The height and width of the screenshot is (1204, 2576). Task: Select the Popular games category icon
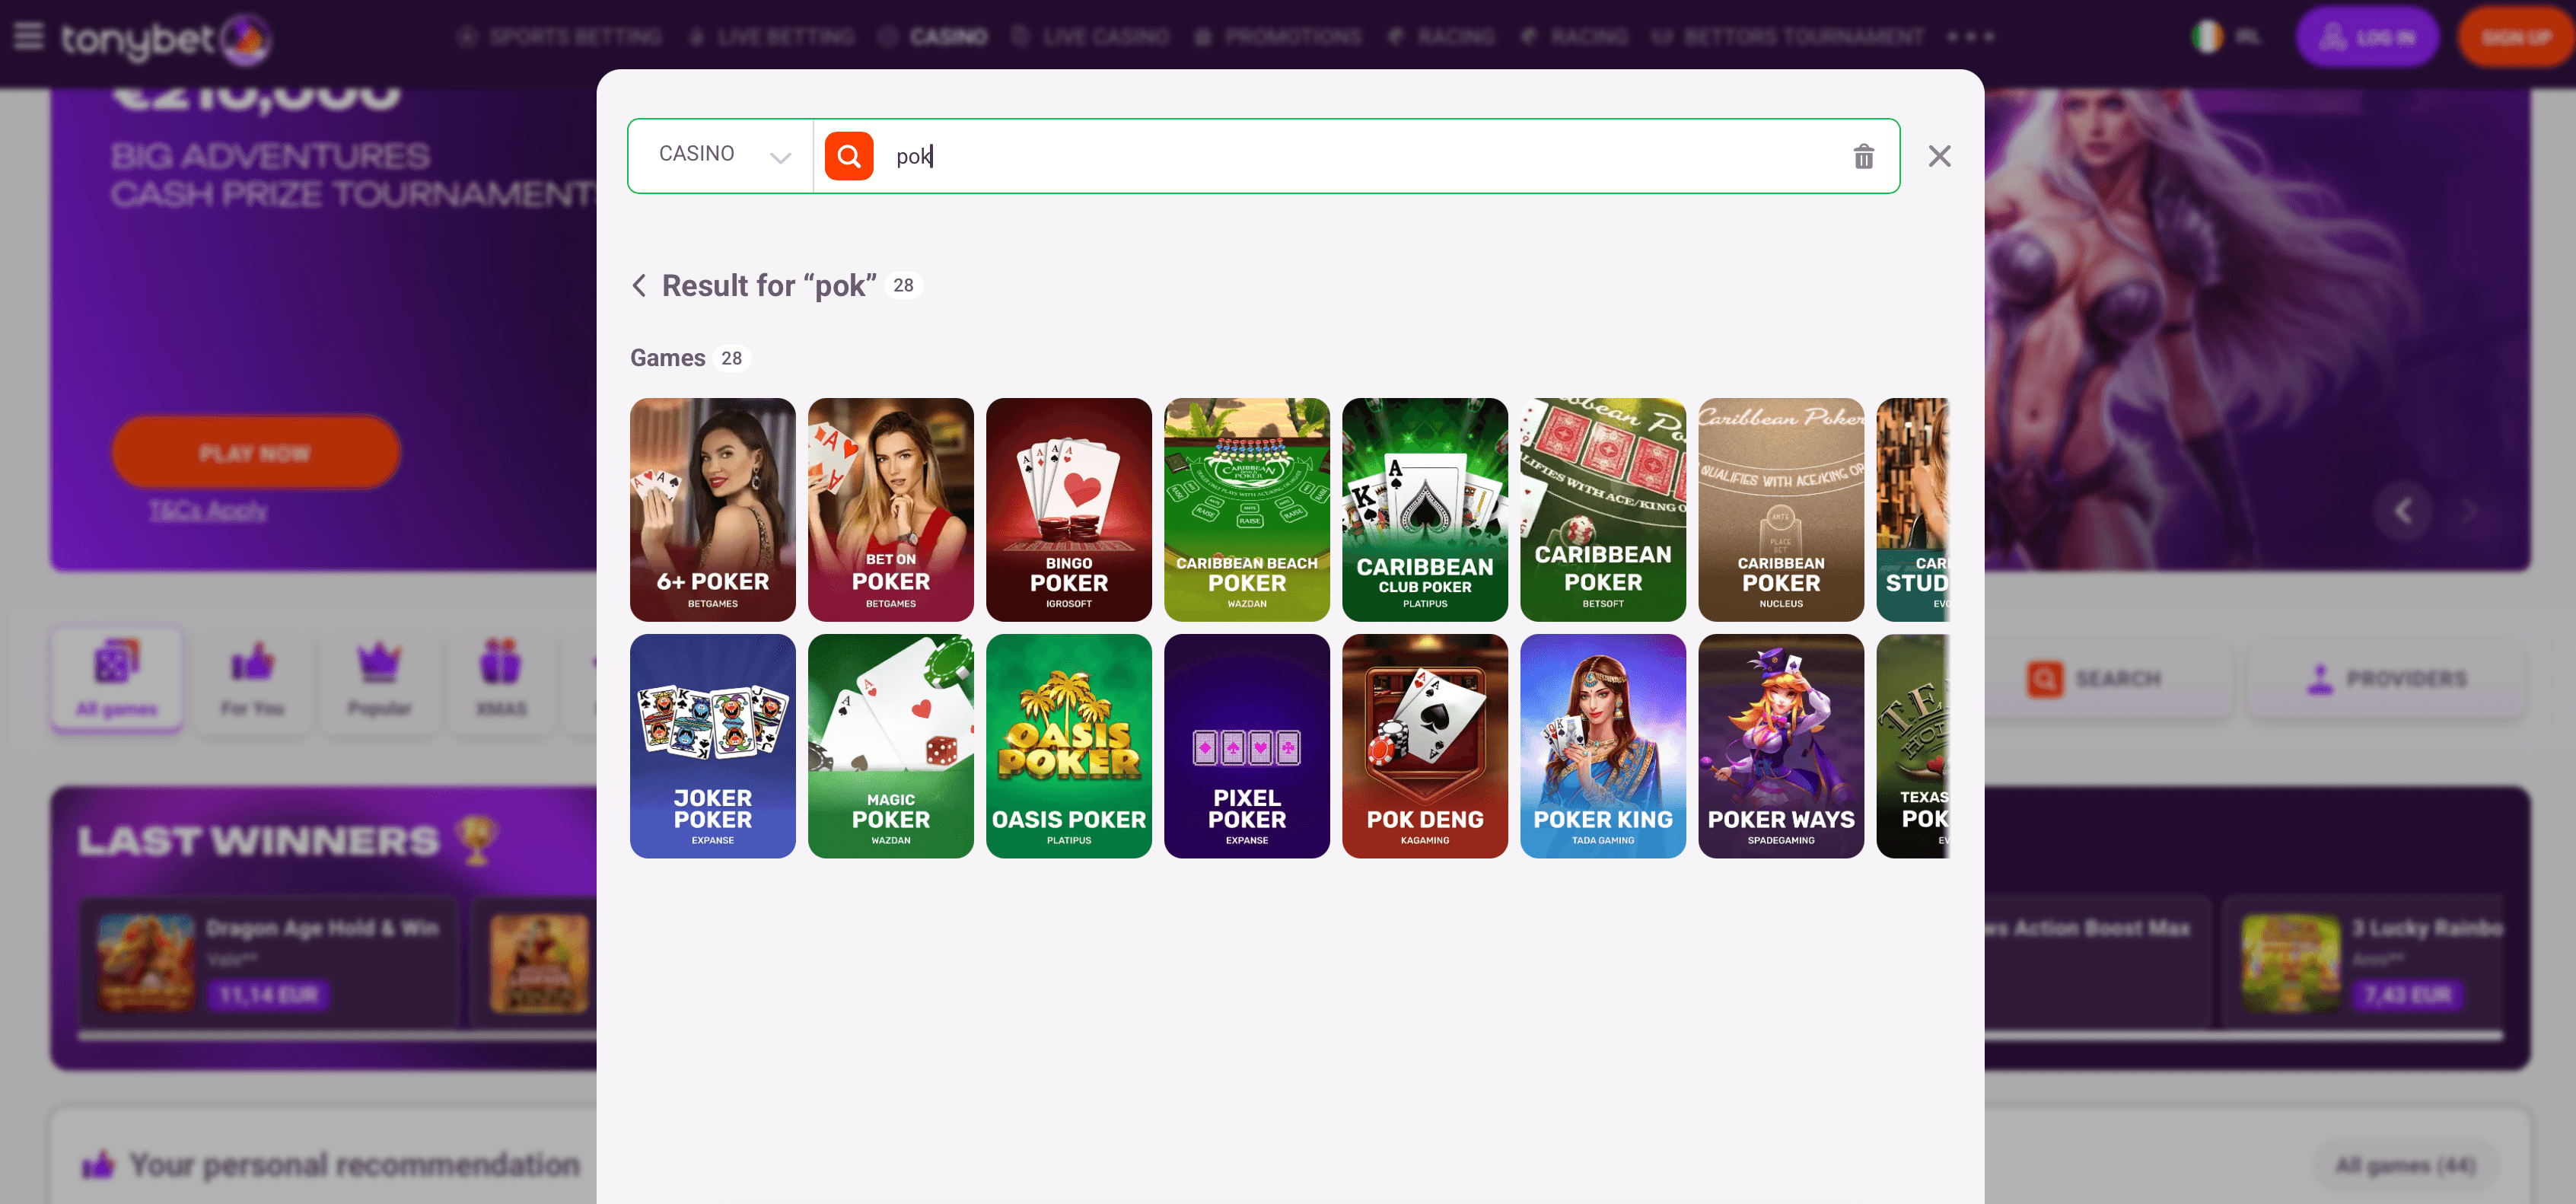(379, 678)
